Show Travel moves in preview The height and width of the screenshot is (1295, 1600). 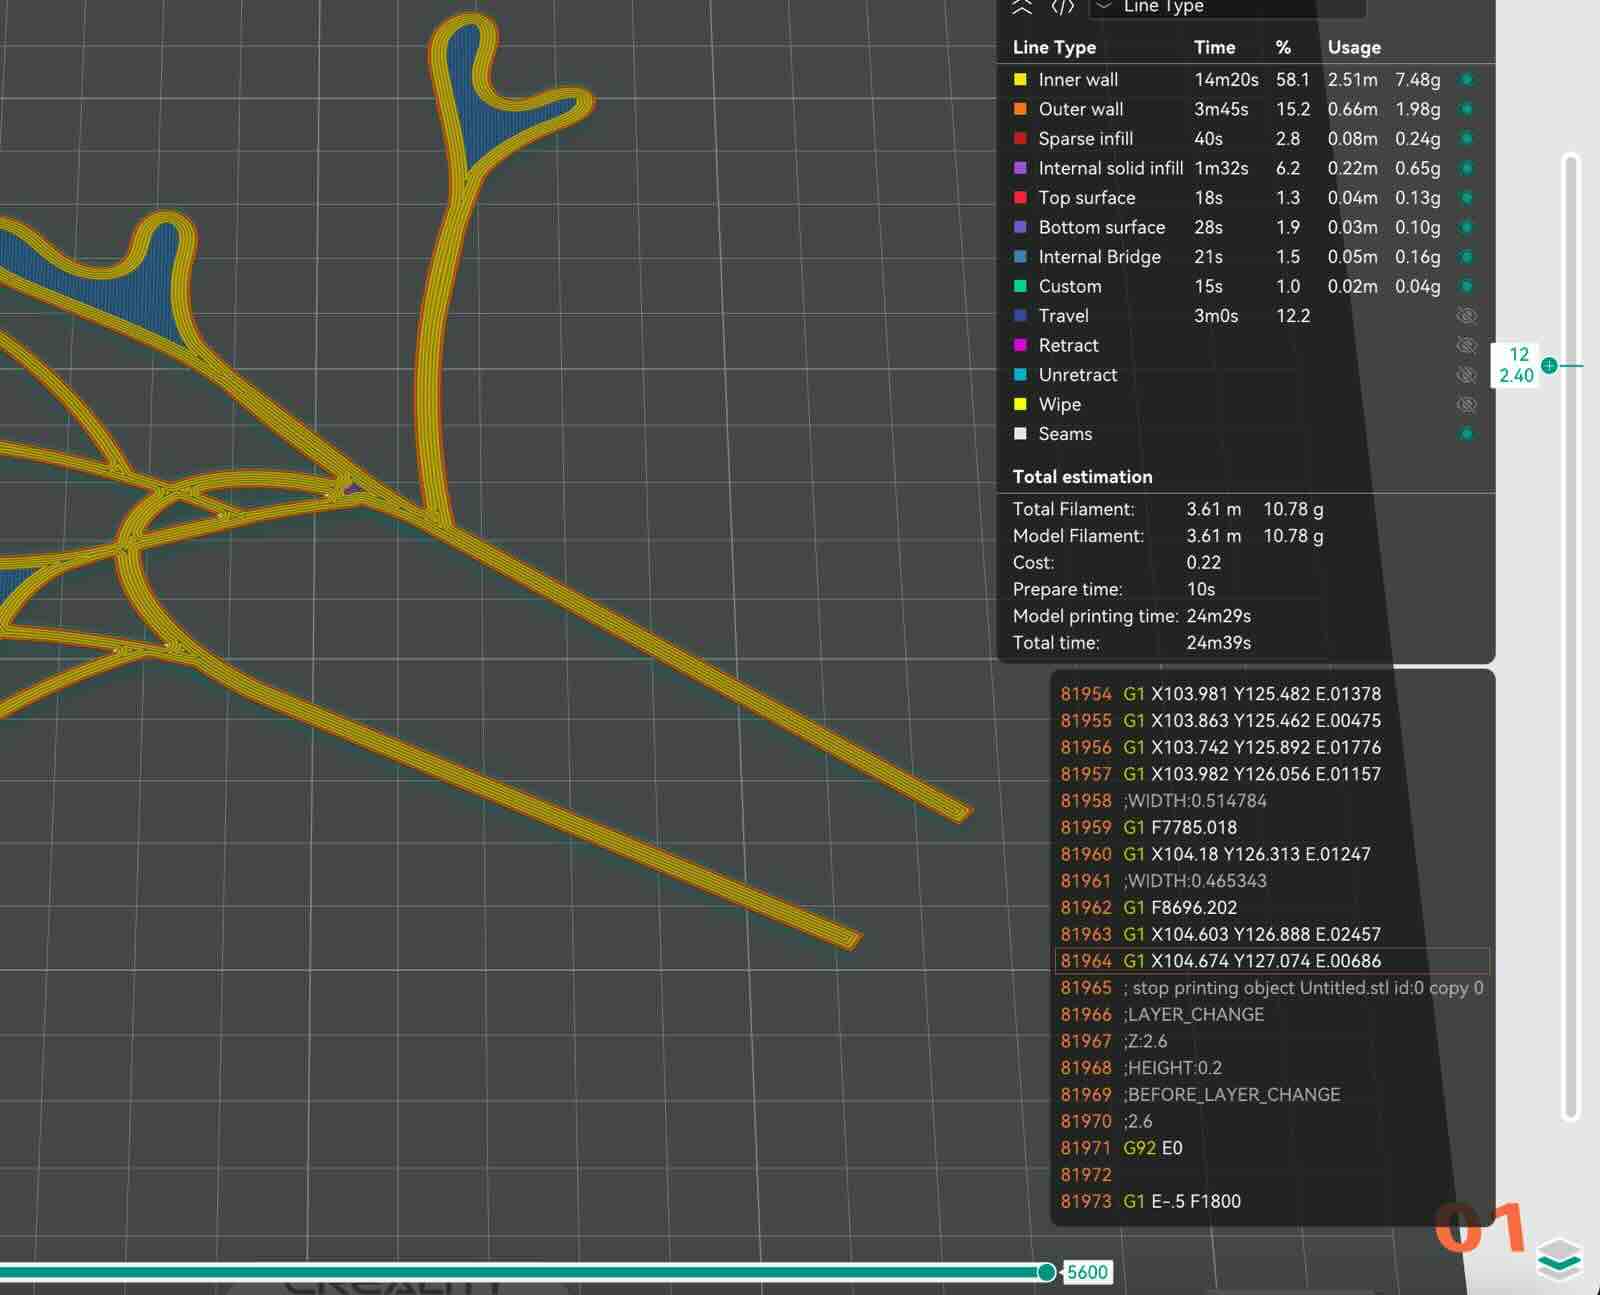point(1466,316)
